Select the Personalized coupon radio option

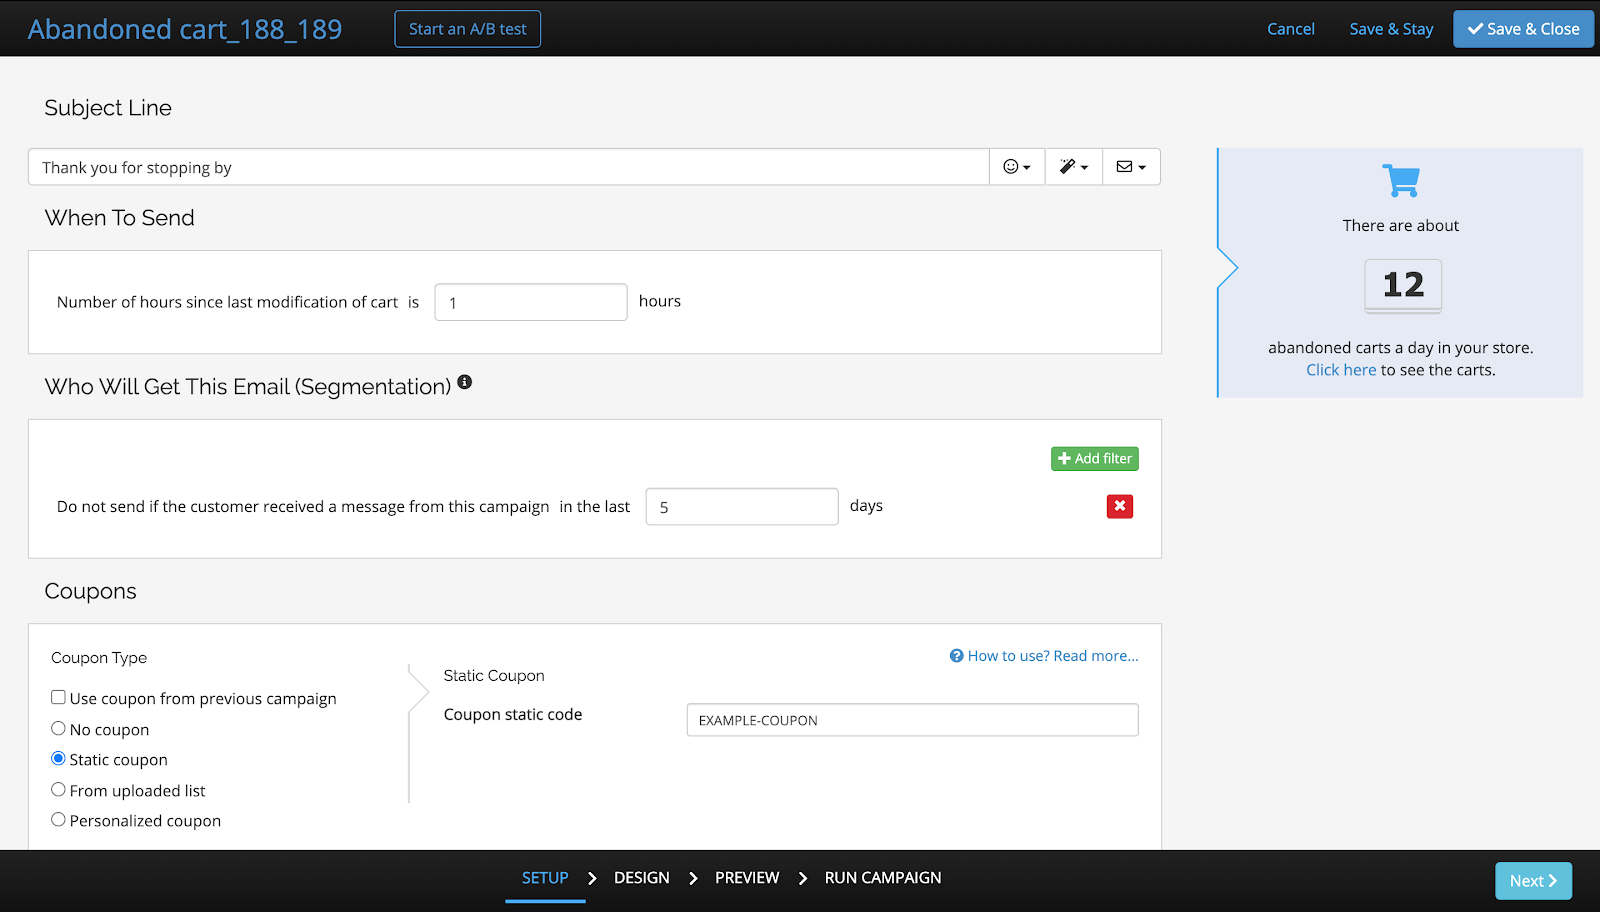point(58,819)
